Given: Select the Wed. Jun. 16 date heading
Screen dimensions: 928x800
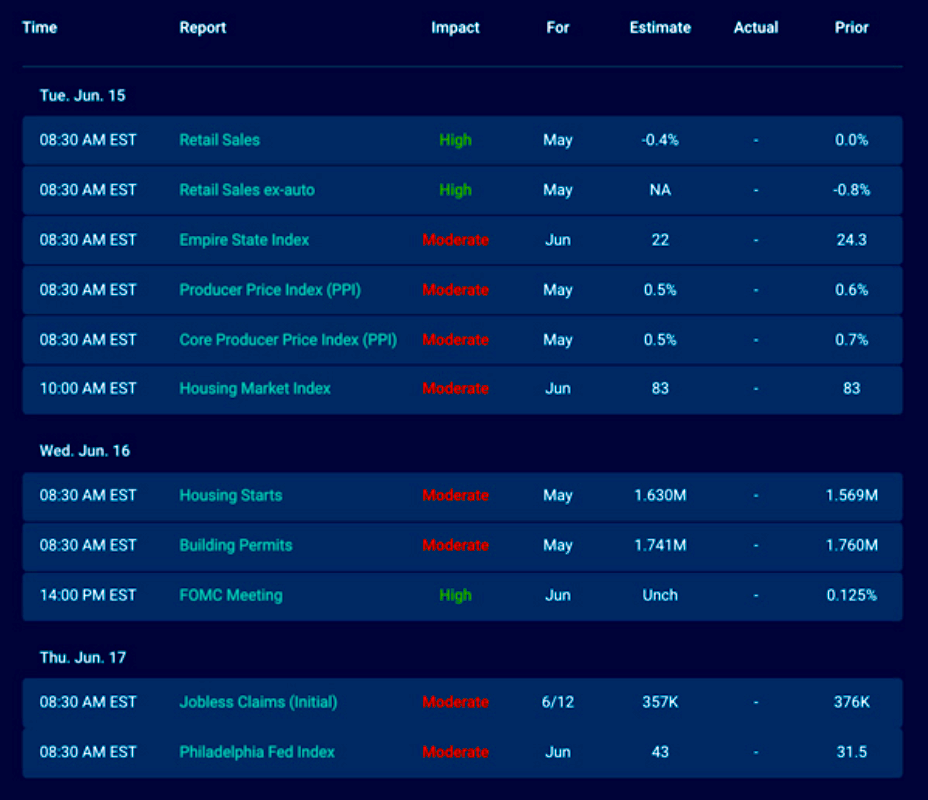Looking at the screenshot, I should 84,451.
